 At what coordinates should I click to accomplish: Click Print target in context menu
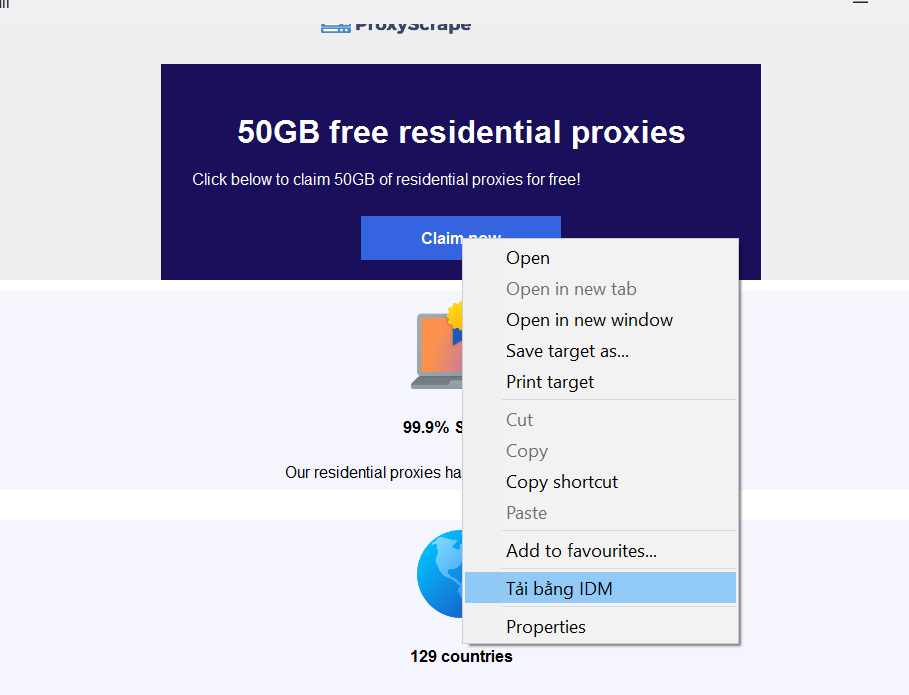[x=550, y=382]
